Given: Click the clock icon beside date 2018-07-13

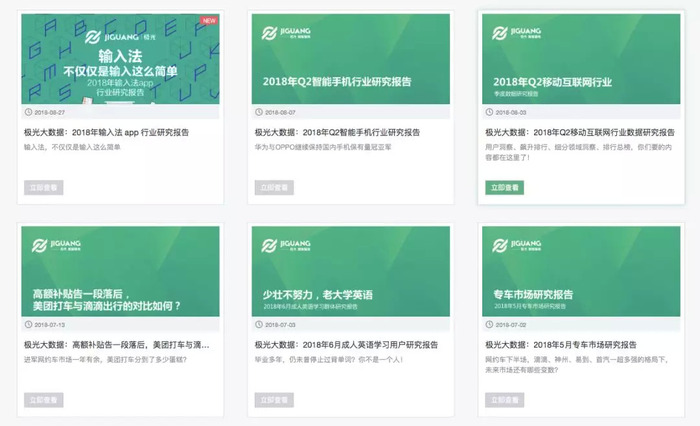Looking at the screenshot, I should pos(28,325).
